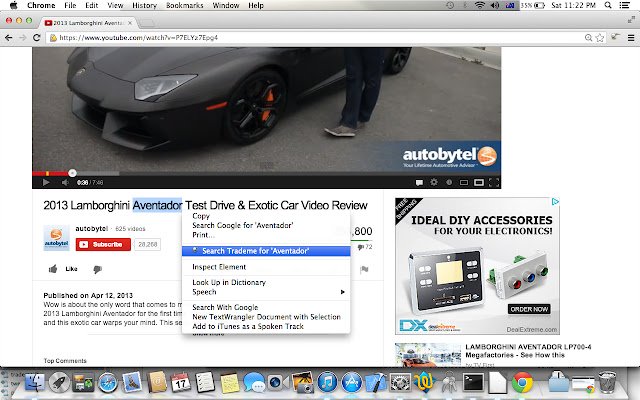
Task: Open the Notification Center icon
Action: [624, 5]
